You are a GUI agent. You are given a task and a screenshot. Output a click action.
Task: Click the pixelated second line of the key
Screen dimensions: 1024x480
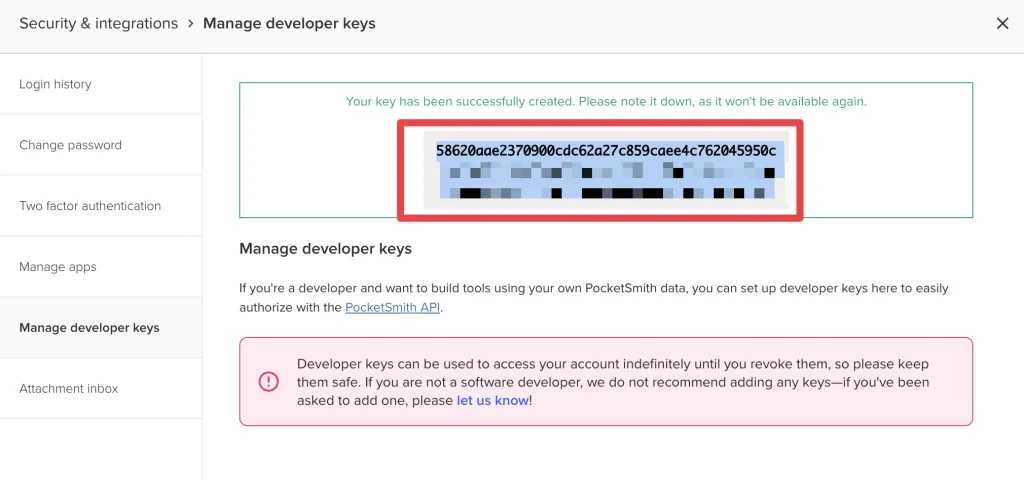(x=605, y=172)
